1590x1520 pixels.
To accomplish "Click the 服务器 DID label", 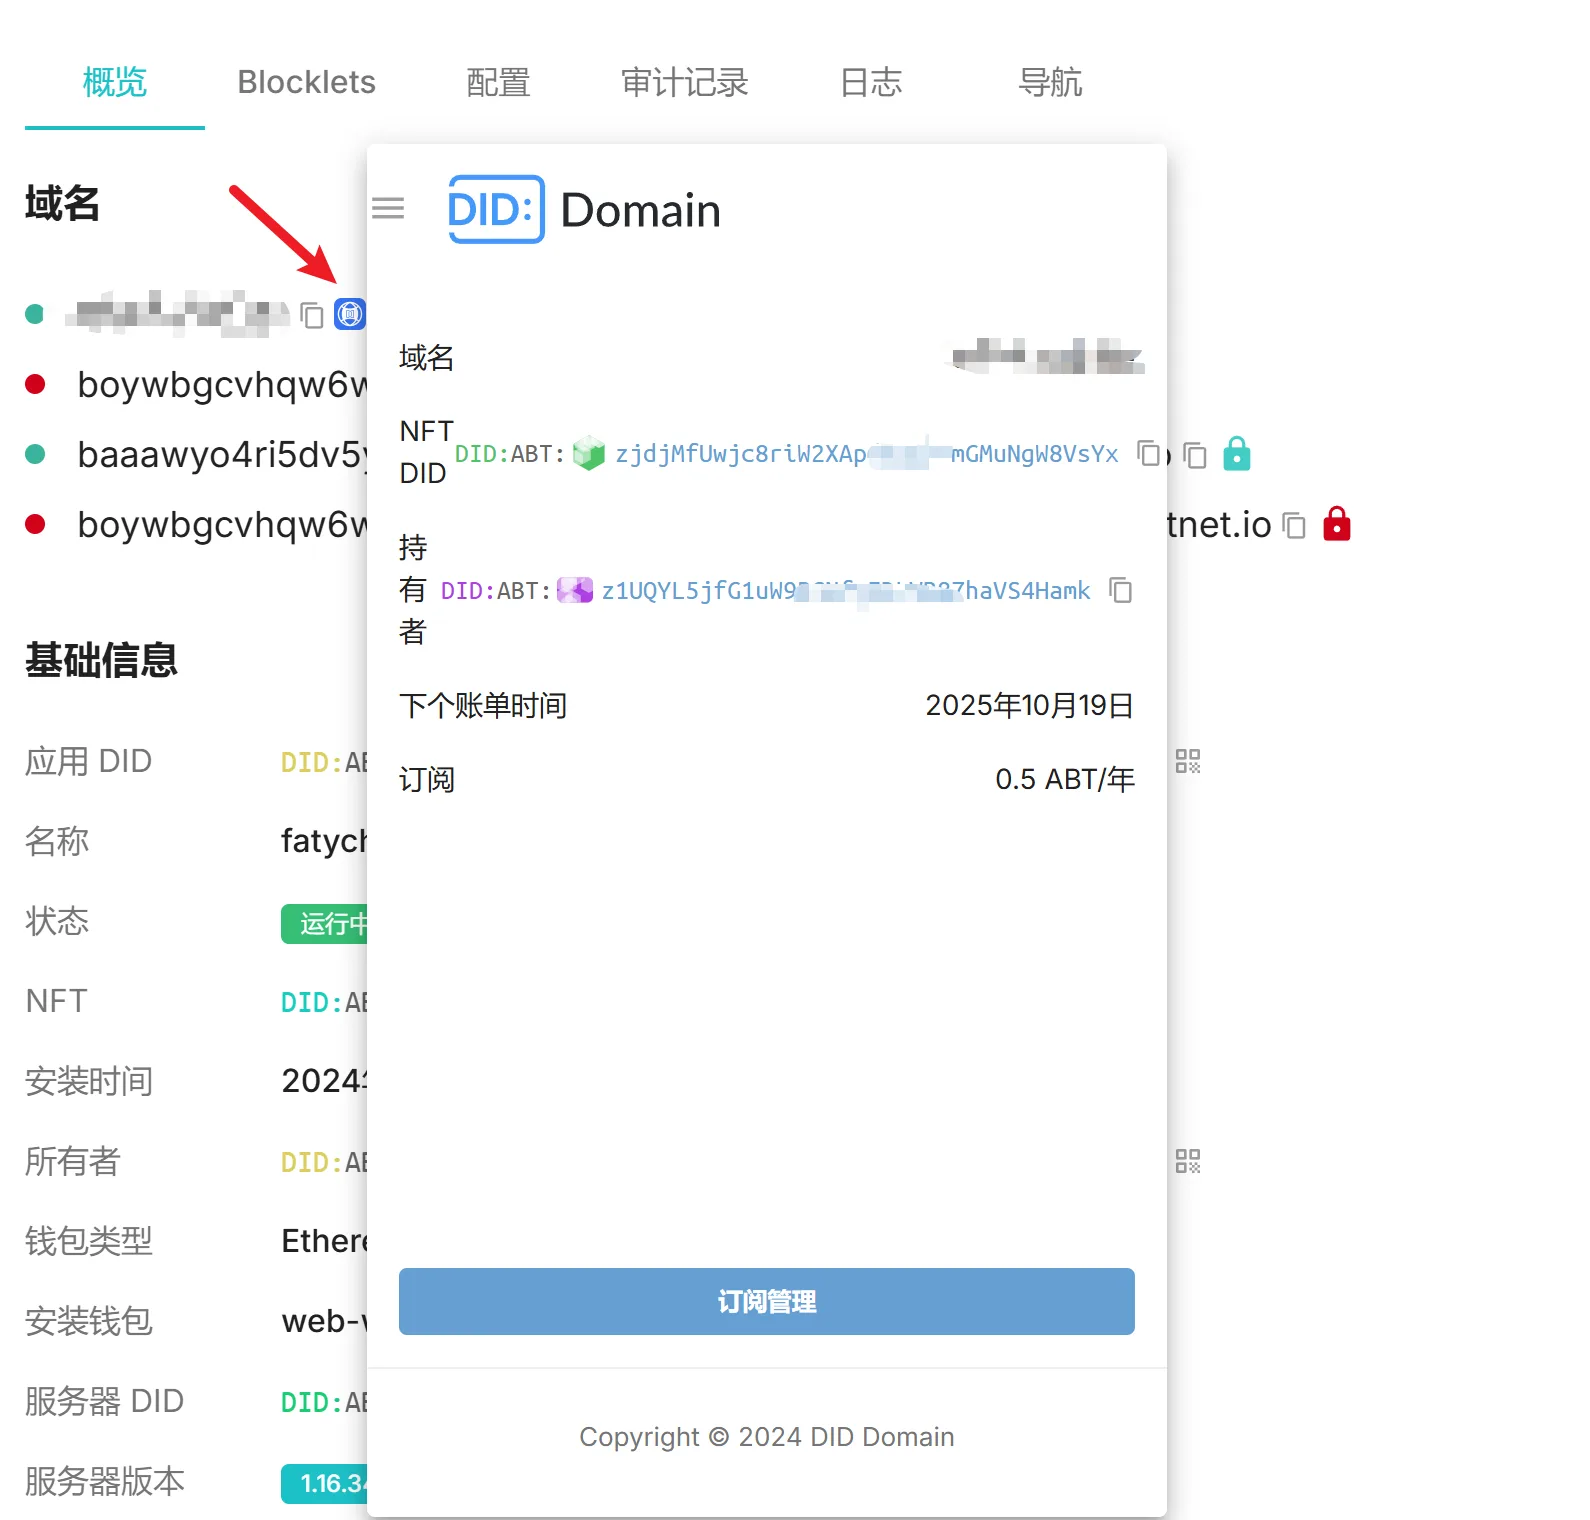I will (104, 1401).
